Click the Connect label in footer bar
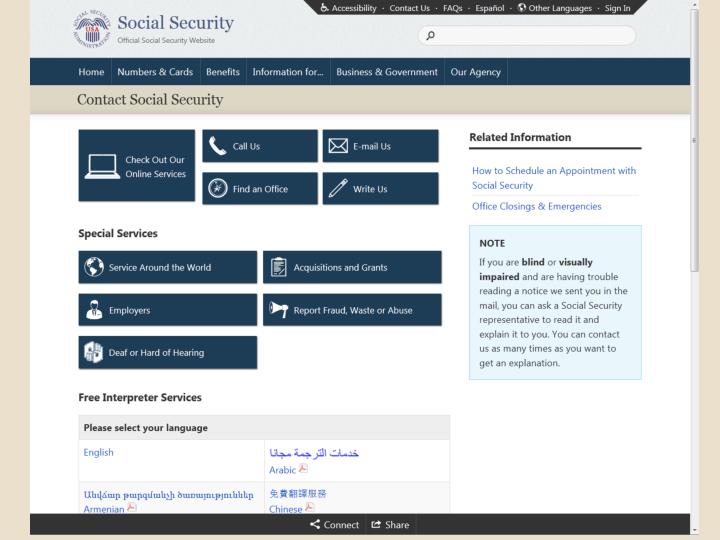The height and width of the screenshot is (540, 720). 341,524
